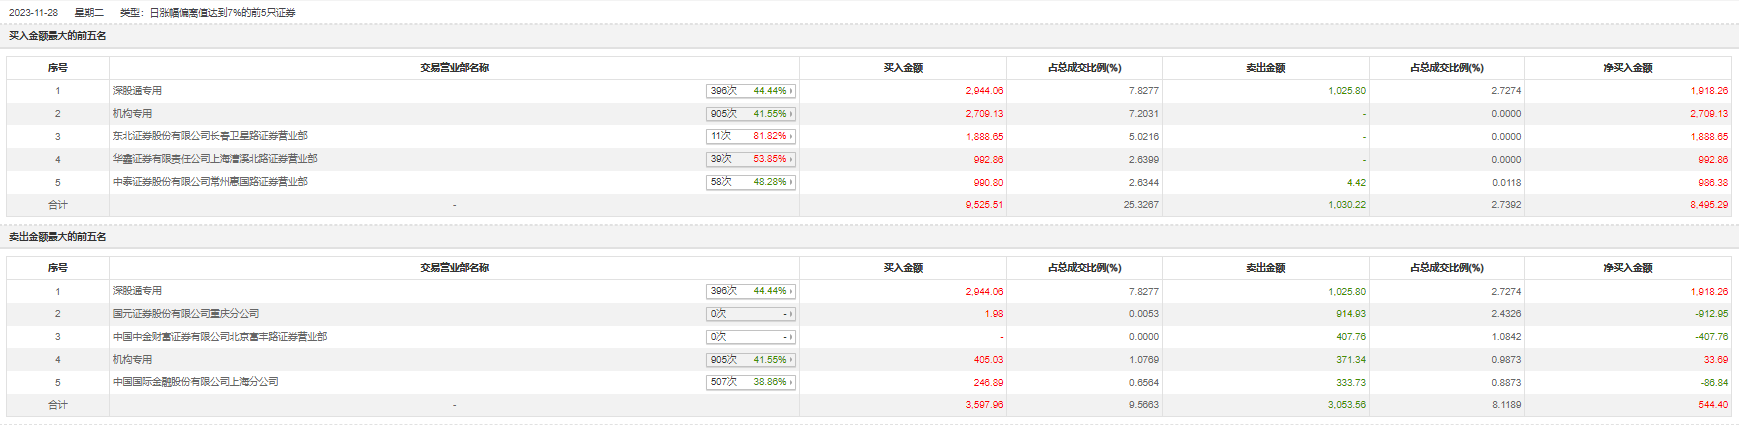This screenshot has width=1739, height=427.
Task: Expand the 11次 81.82% badge arrow
Action: [x=791, y=136]
